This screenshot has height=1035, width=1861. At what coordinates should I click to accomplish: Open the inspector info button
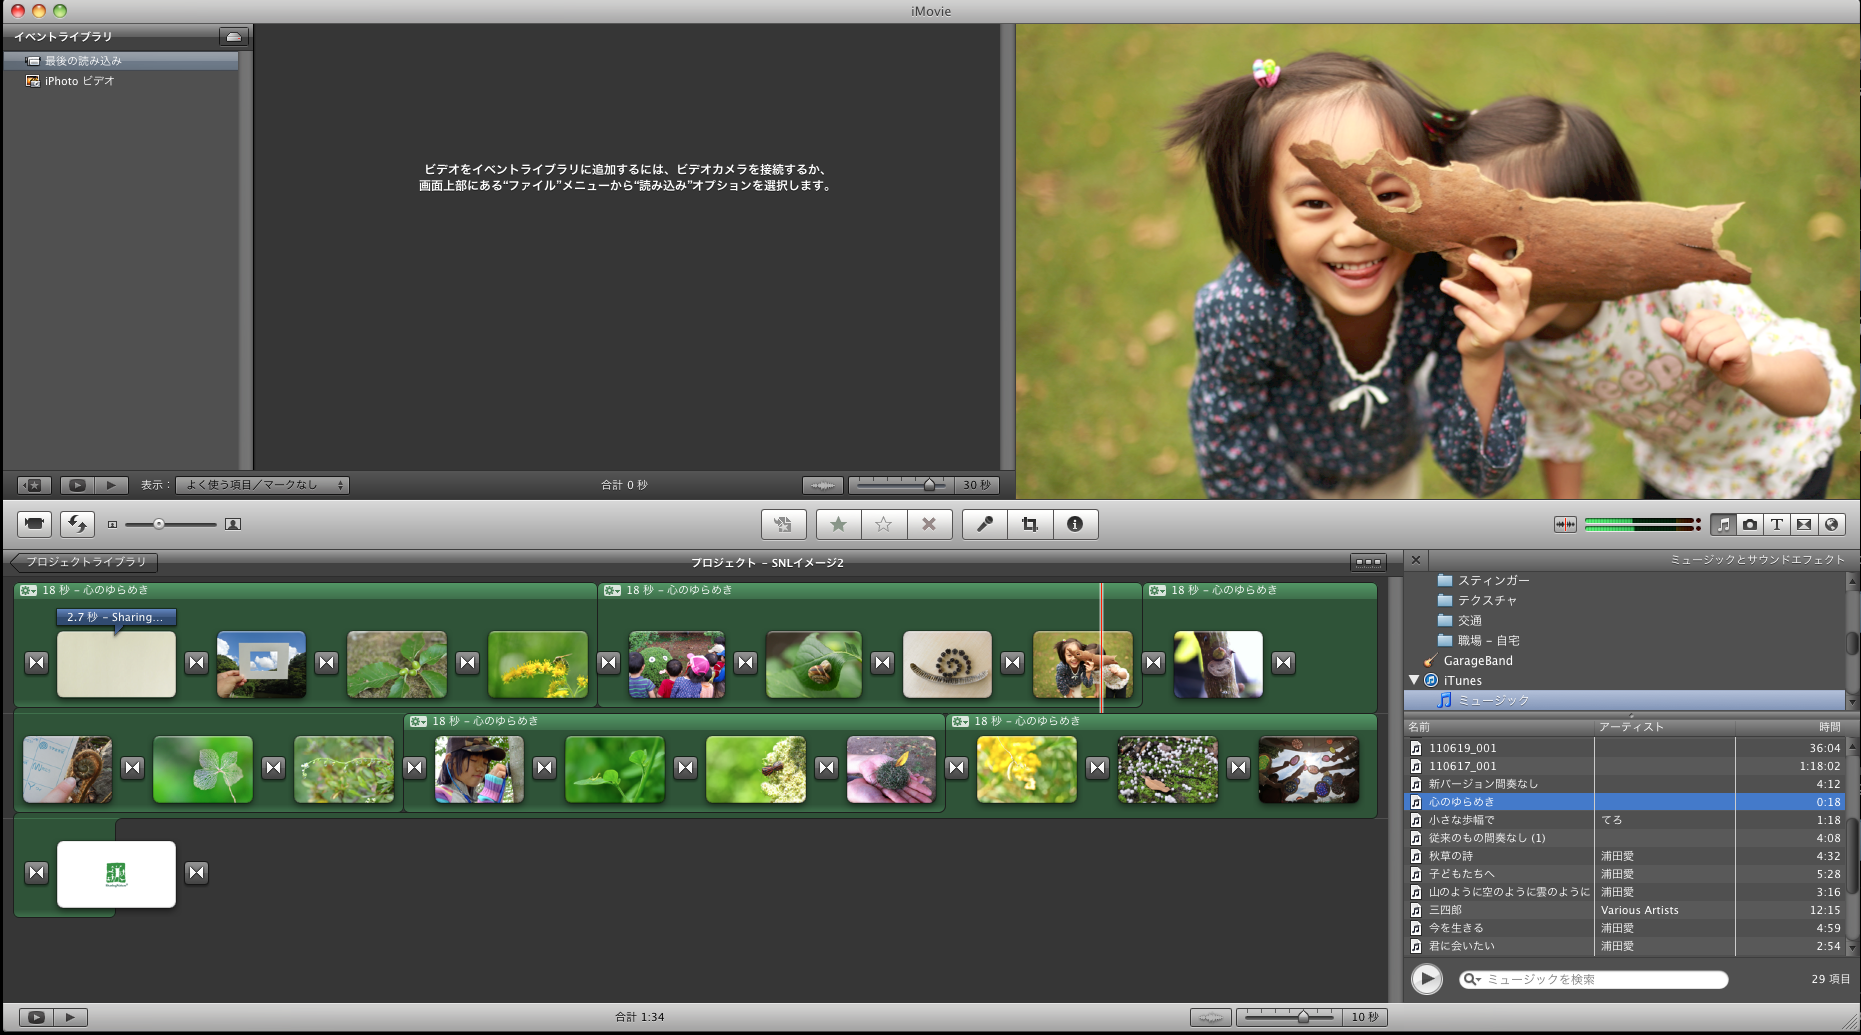[x=1075, y=524]
